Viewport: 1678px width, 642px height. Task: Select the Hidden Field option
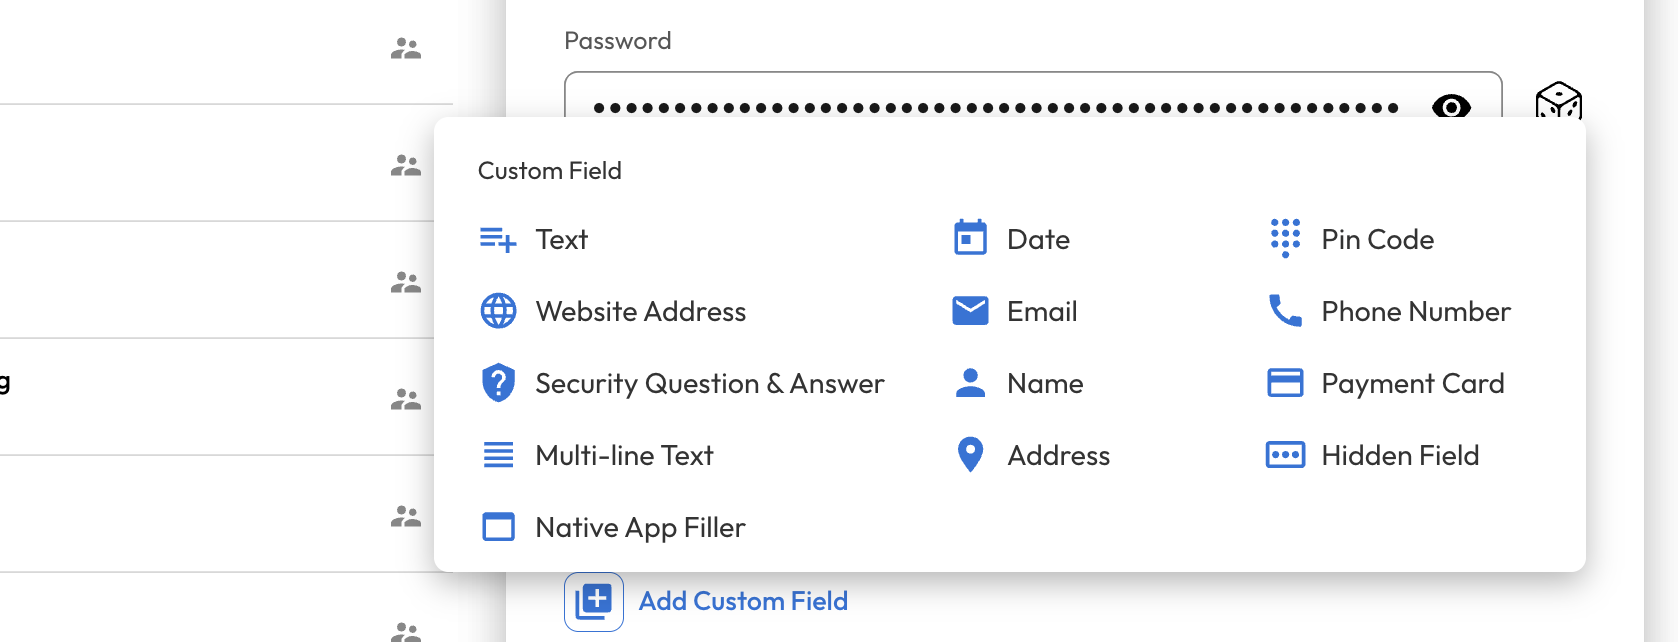[1399, 456]
